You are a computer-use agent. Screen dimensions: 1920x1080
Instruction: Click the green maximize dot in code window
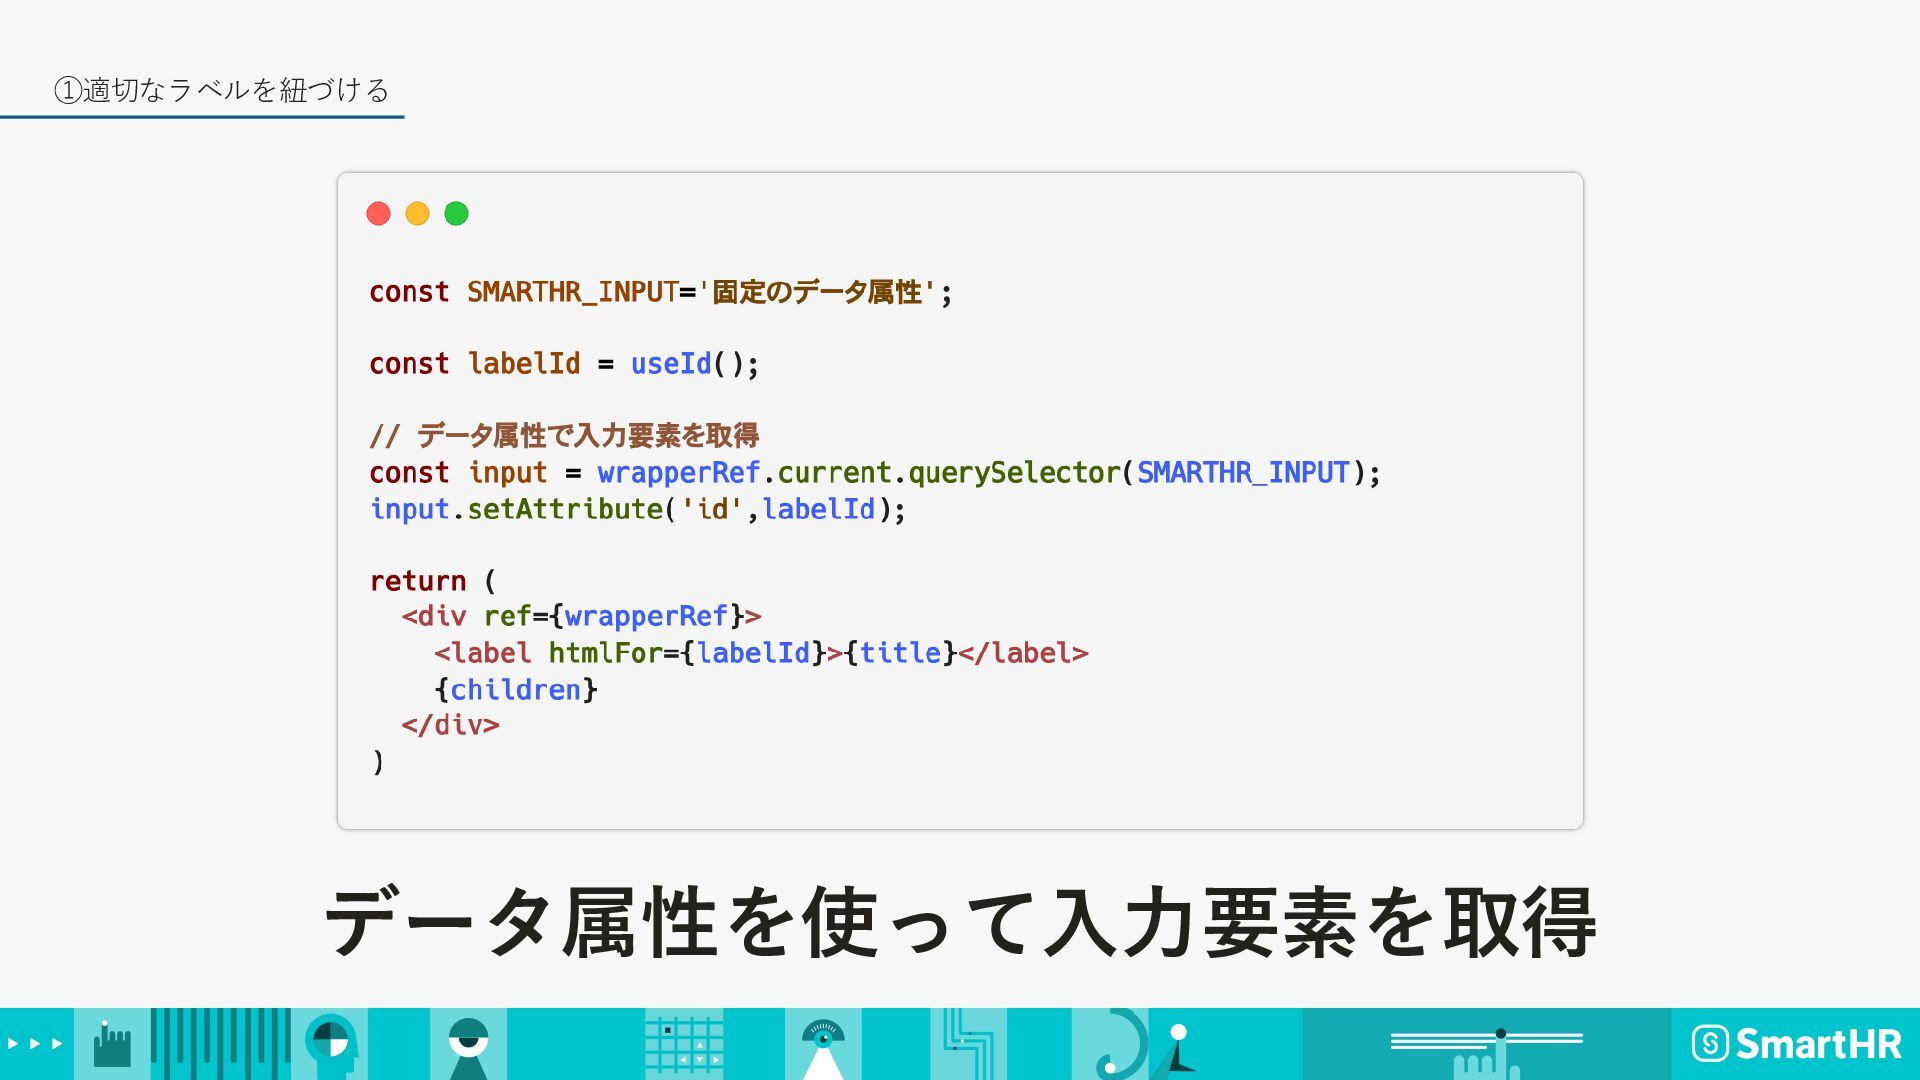(456, 214)
